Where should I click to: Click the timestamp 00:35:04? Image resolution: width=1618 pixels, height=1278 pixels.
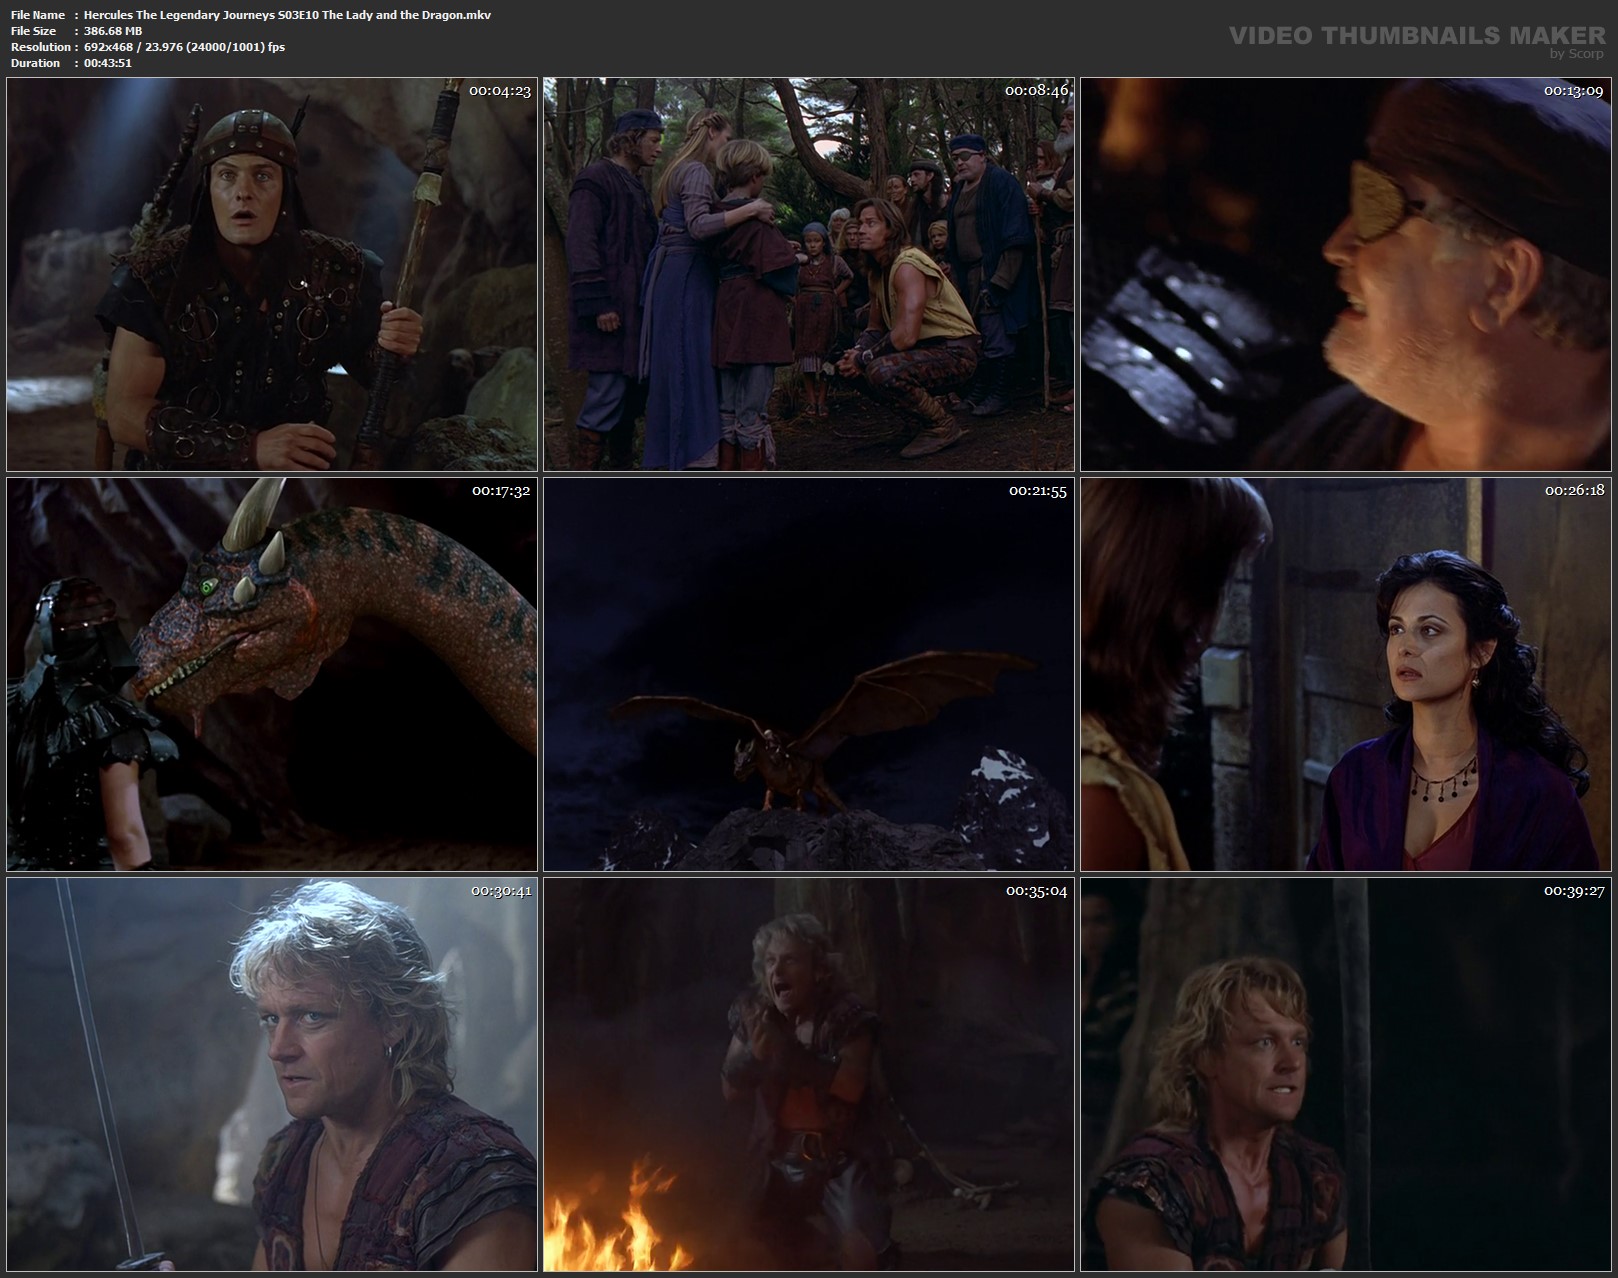[1037, 891]
